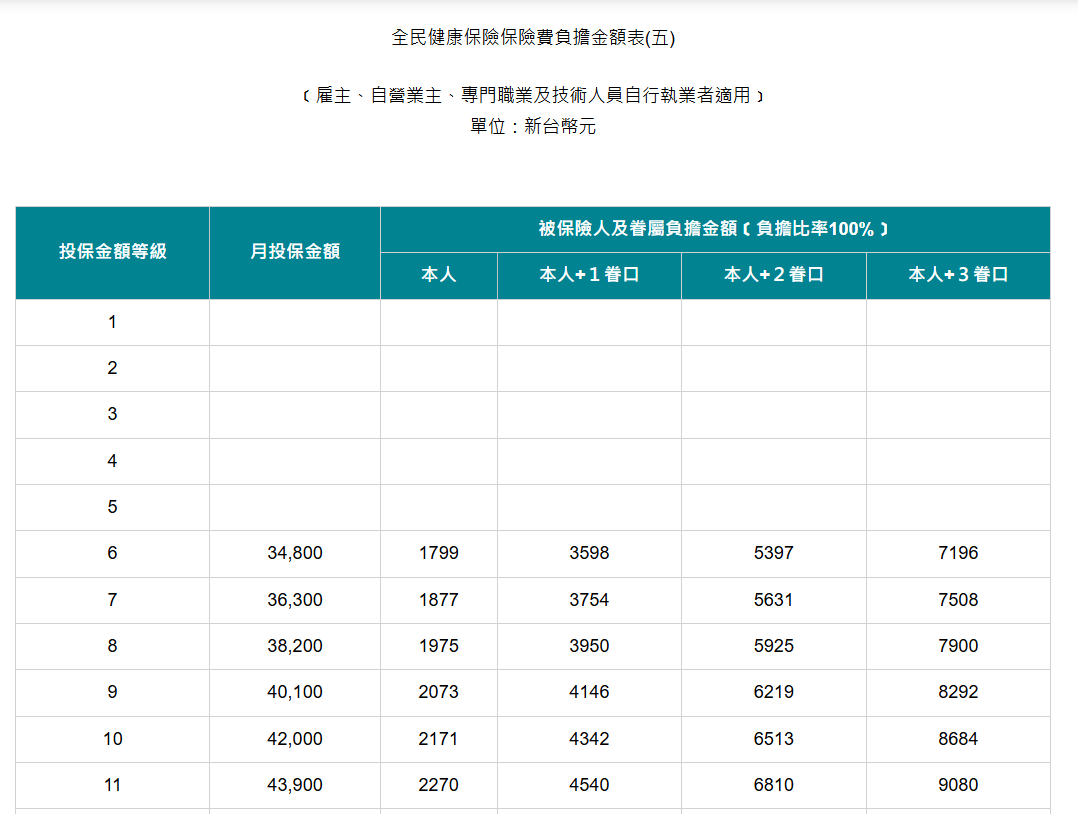Select the 1799 premium cell

click(x=439, y=553)
